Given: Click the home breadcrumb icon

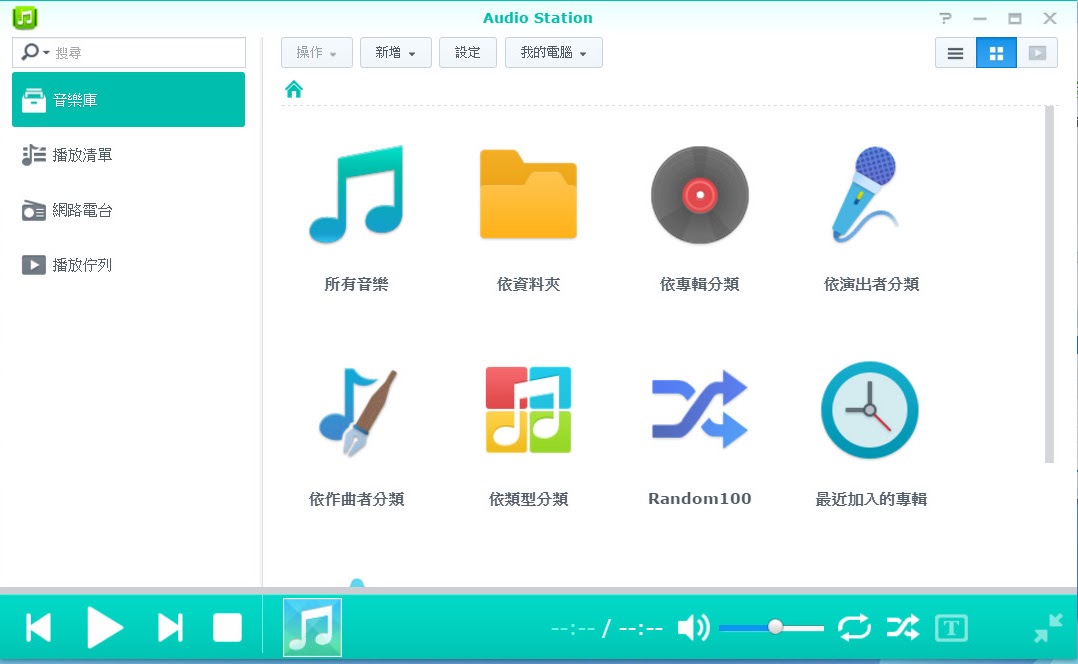Looking at the screenshot, I should (294, 89).
